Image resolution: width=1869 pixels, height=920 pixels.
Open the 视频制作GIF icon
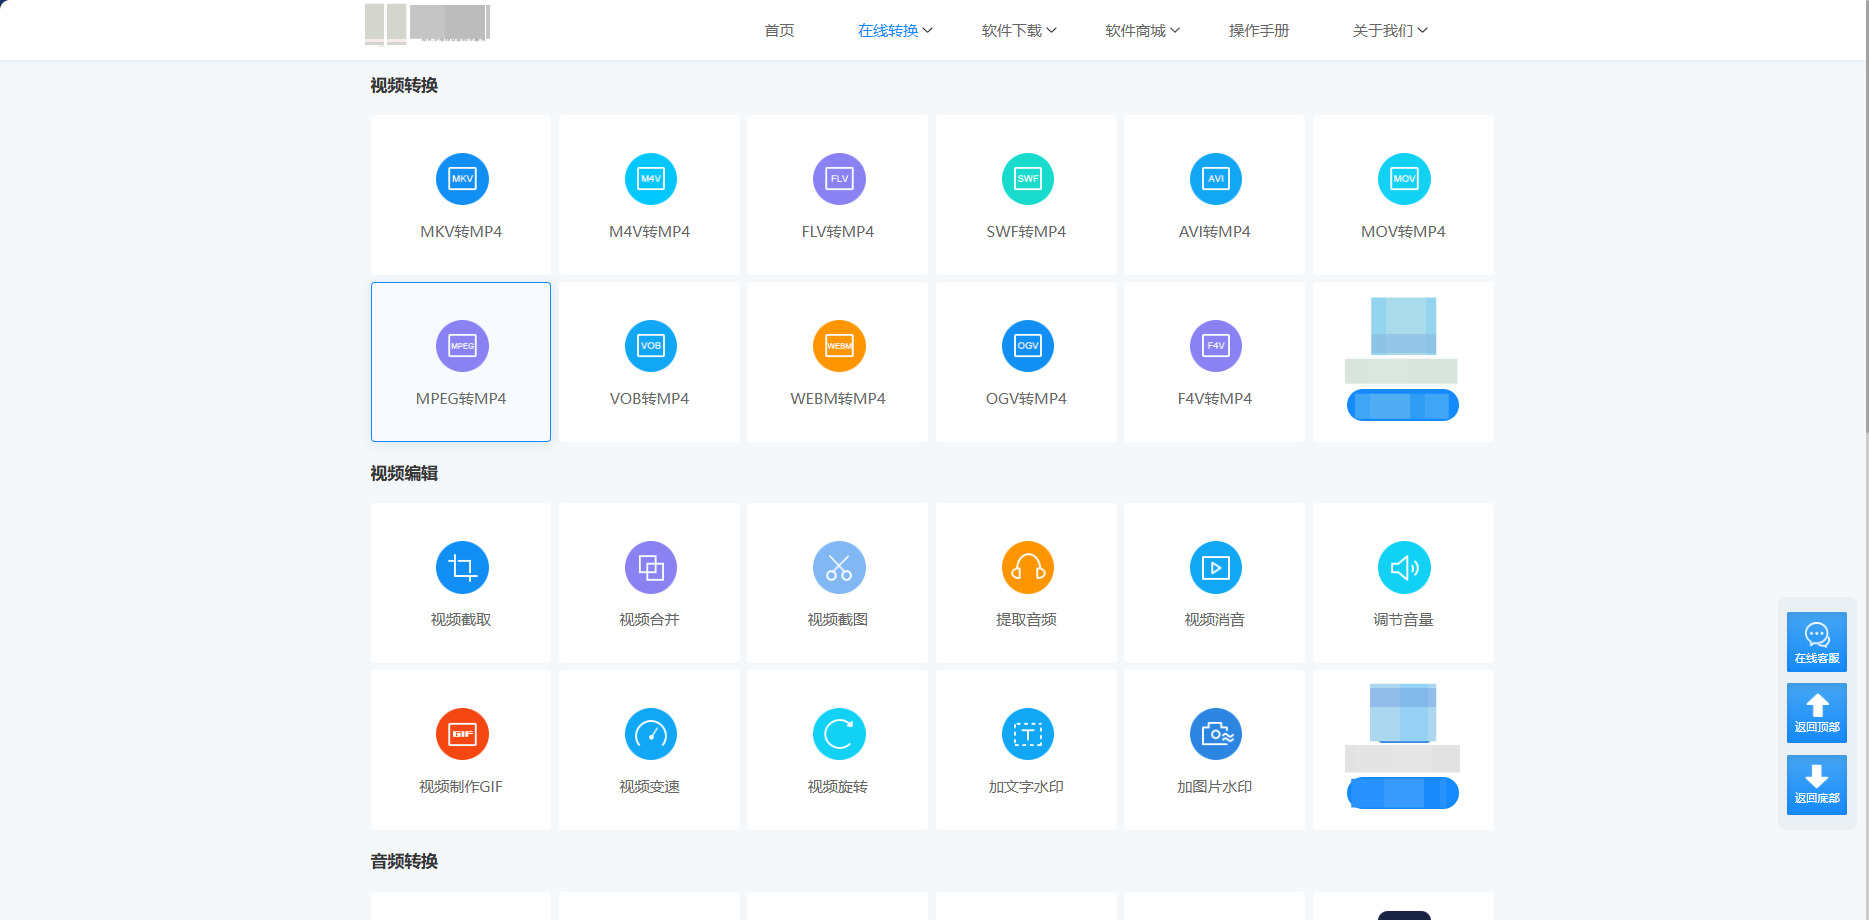[x=462, y=735]
